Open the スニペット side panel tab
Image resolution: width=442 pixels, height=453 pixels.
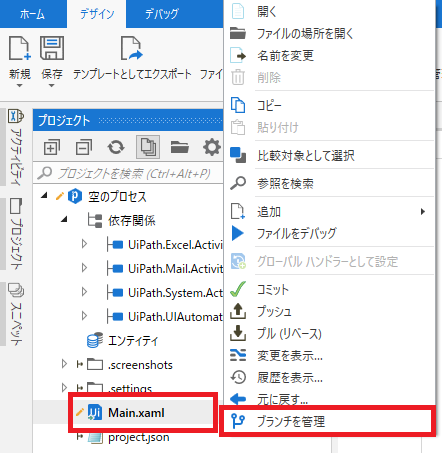click(16, 314)
